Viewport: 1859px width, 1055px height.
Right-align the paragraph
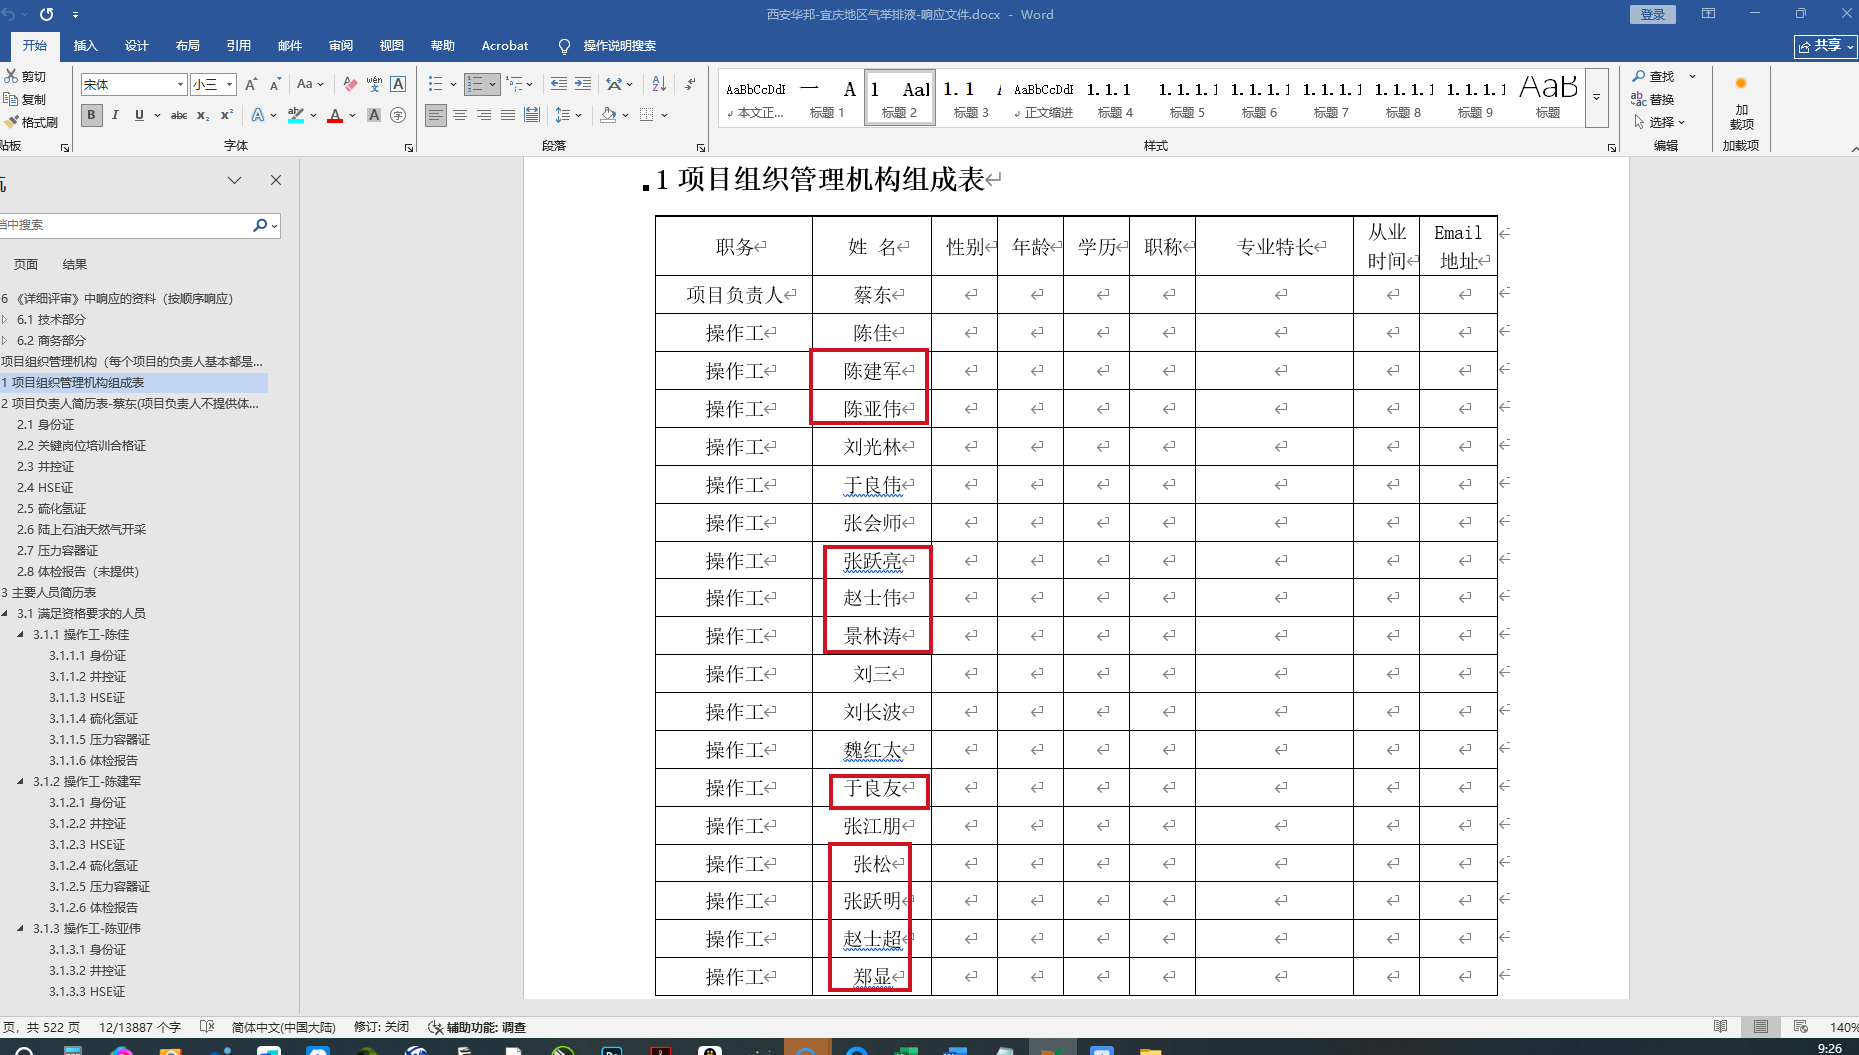pos(484,116)
